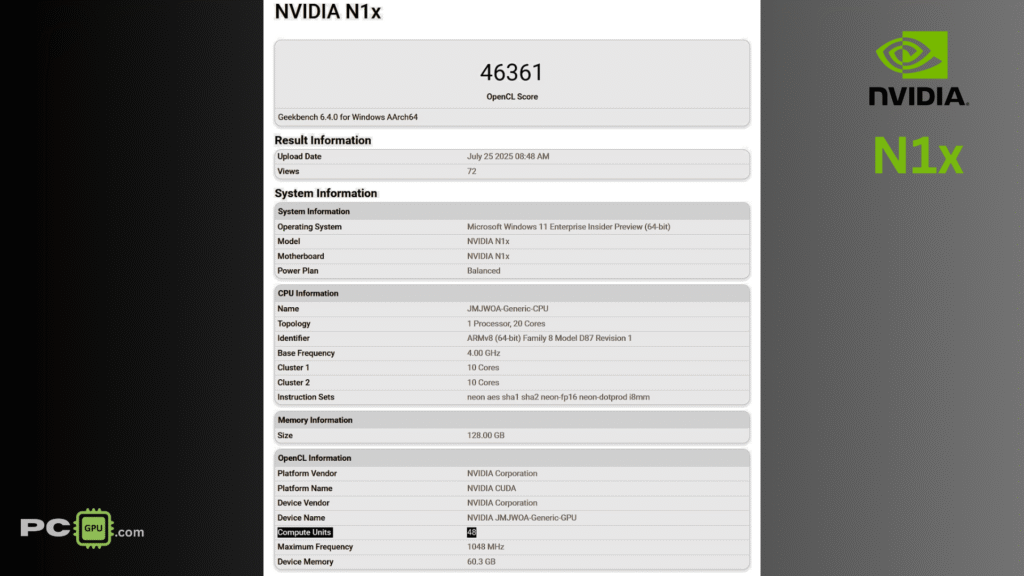Select the 1 Processor, 20 Cores value
Viewport: 1024px width, 576px height.
click(506, 324)
